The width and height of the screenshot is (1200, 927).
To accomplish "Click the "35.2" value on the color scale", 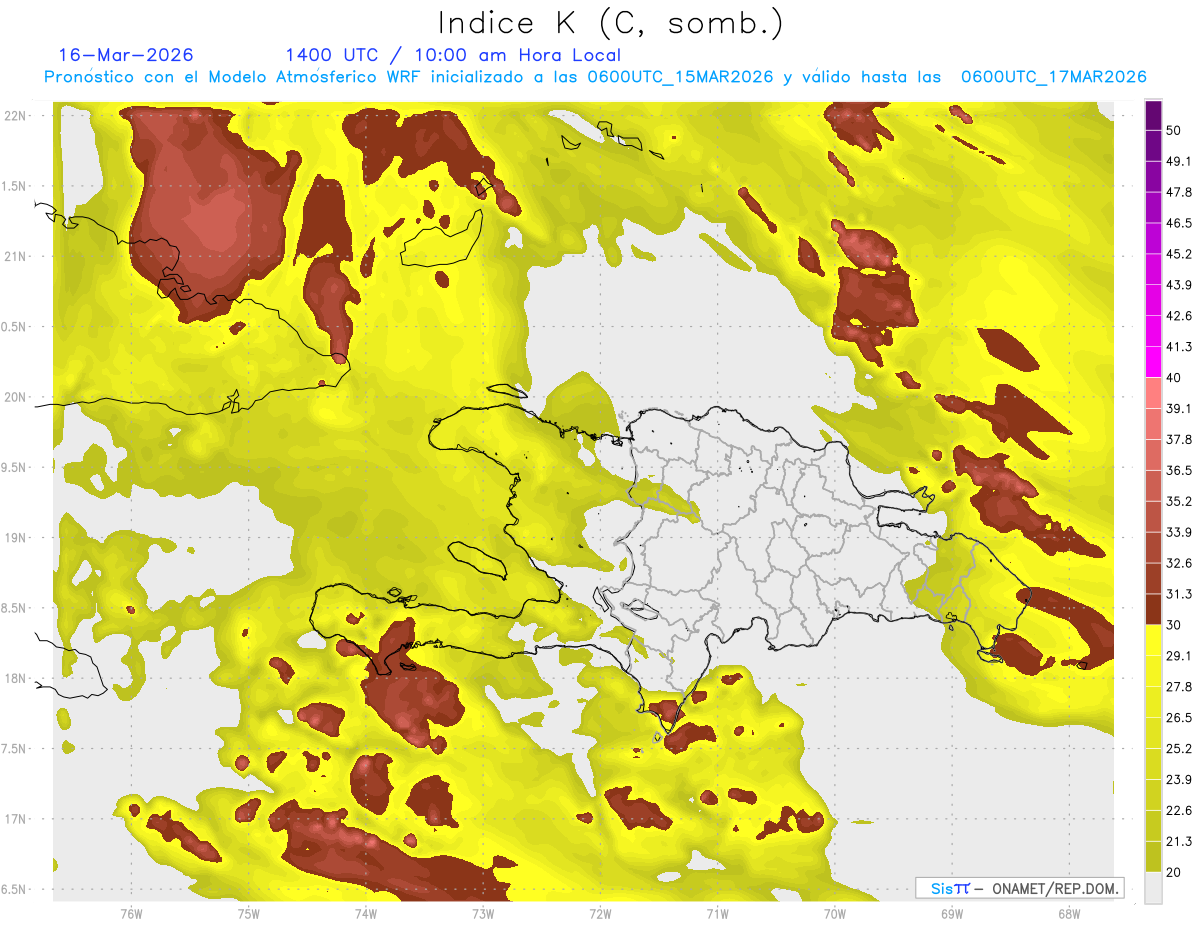I will pyautogui.click(x=1179, y=501).
